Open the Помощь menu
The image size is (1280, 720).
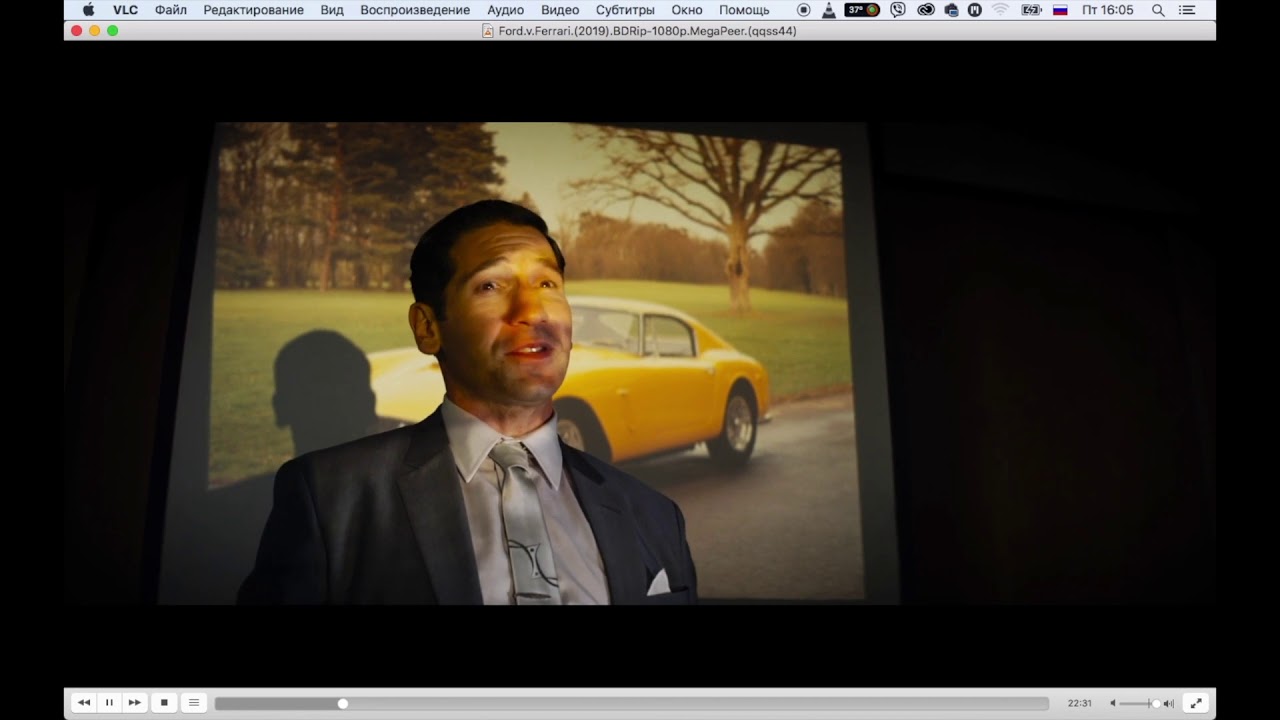pos(744,10)
